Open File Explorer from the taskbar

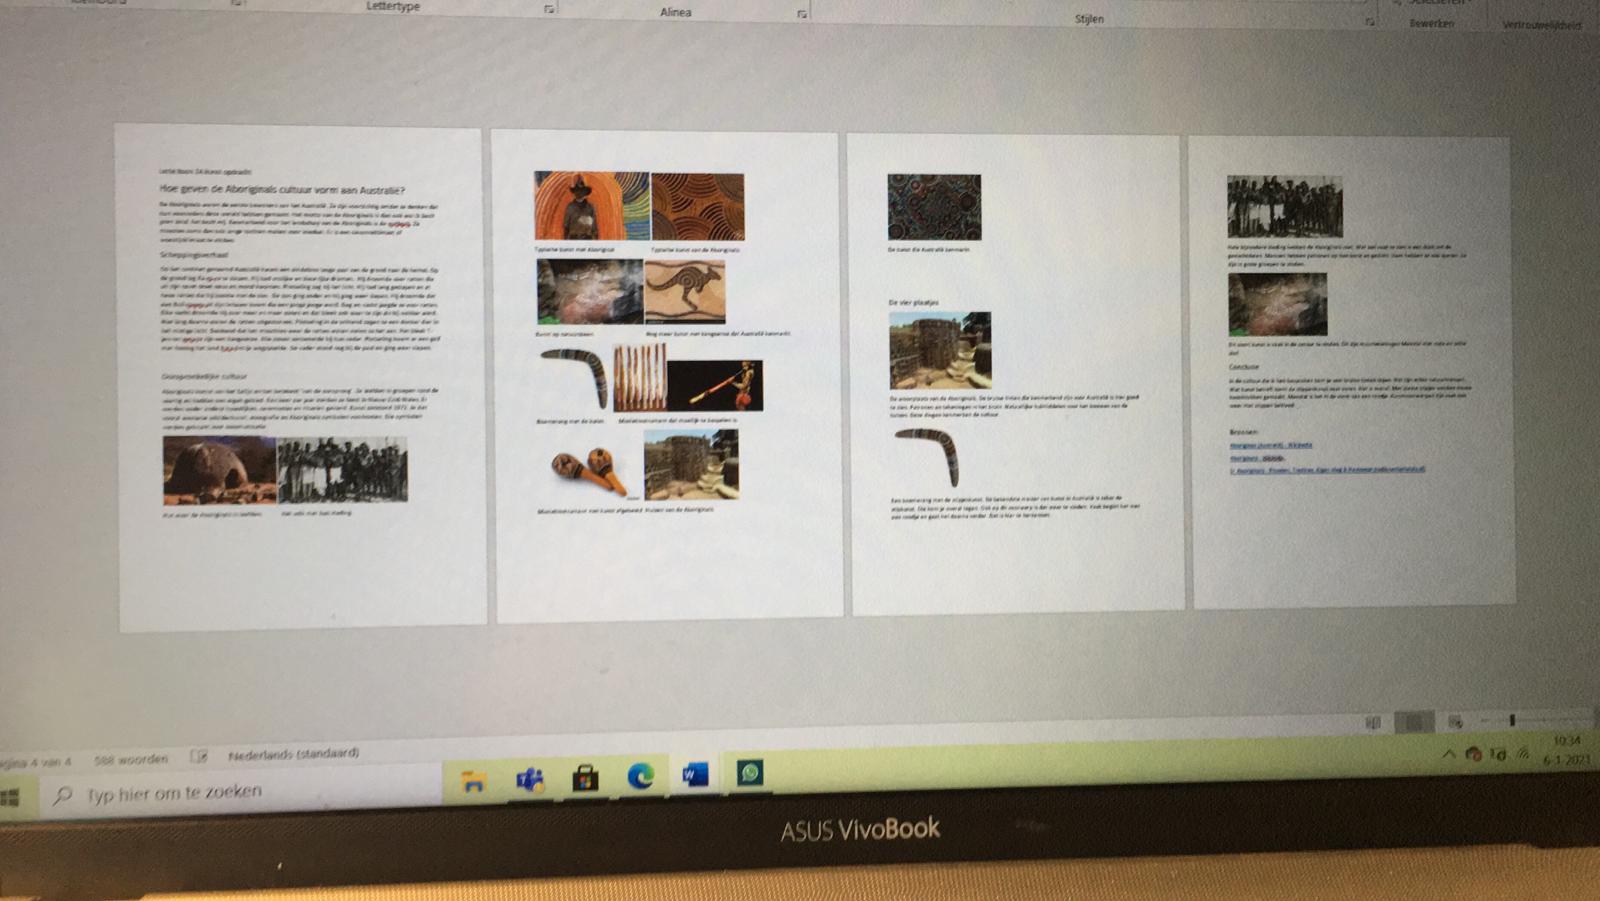473,780
